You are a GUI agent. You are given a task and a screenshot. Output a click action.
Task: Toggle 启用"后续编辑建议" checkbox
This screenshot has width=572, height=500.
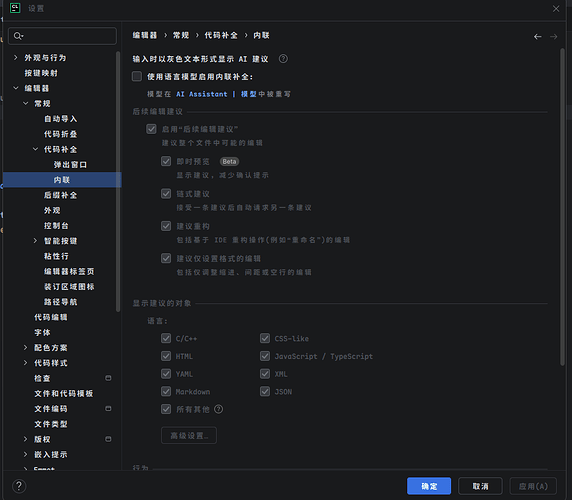tap(151, 129)
